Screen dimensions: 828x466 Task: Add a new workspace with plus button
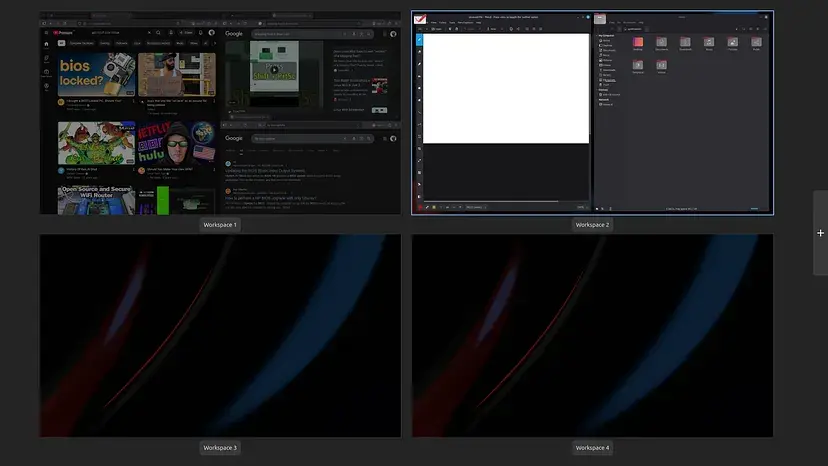pyautogui.click(x=820, y=233)
